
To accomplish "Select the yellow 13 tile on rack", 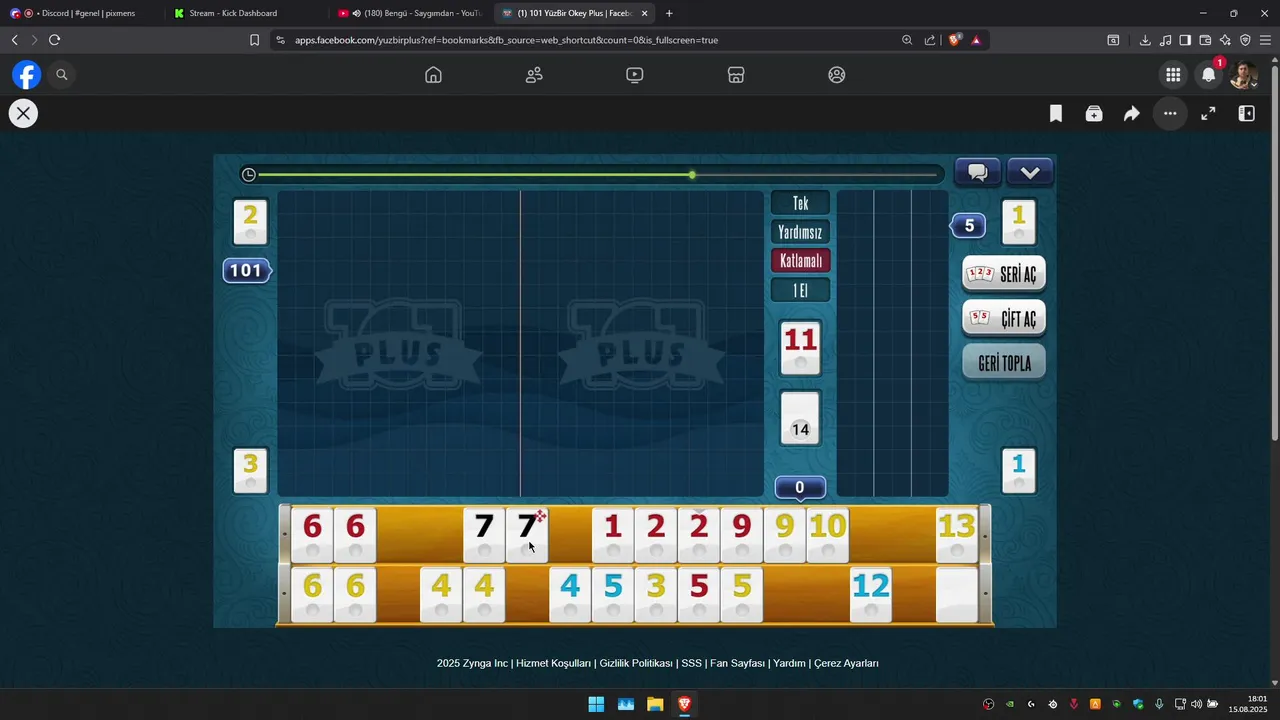I will [x=956, y=535].
